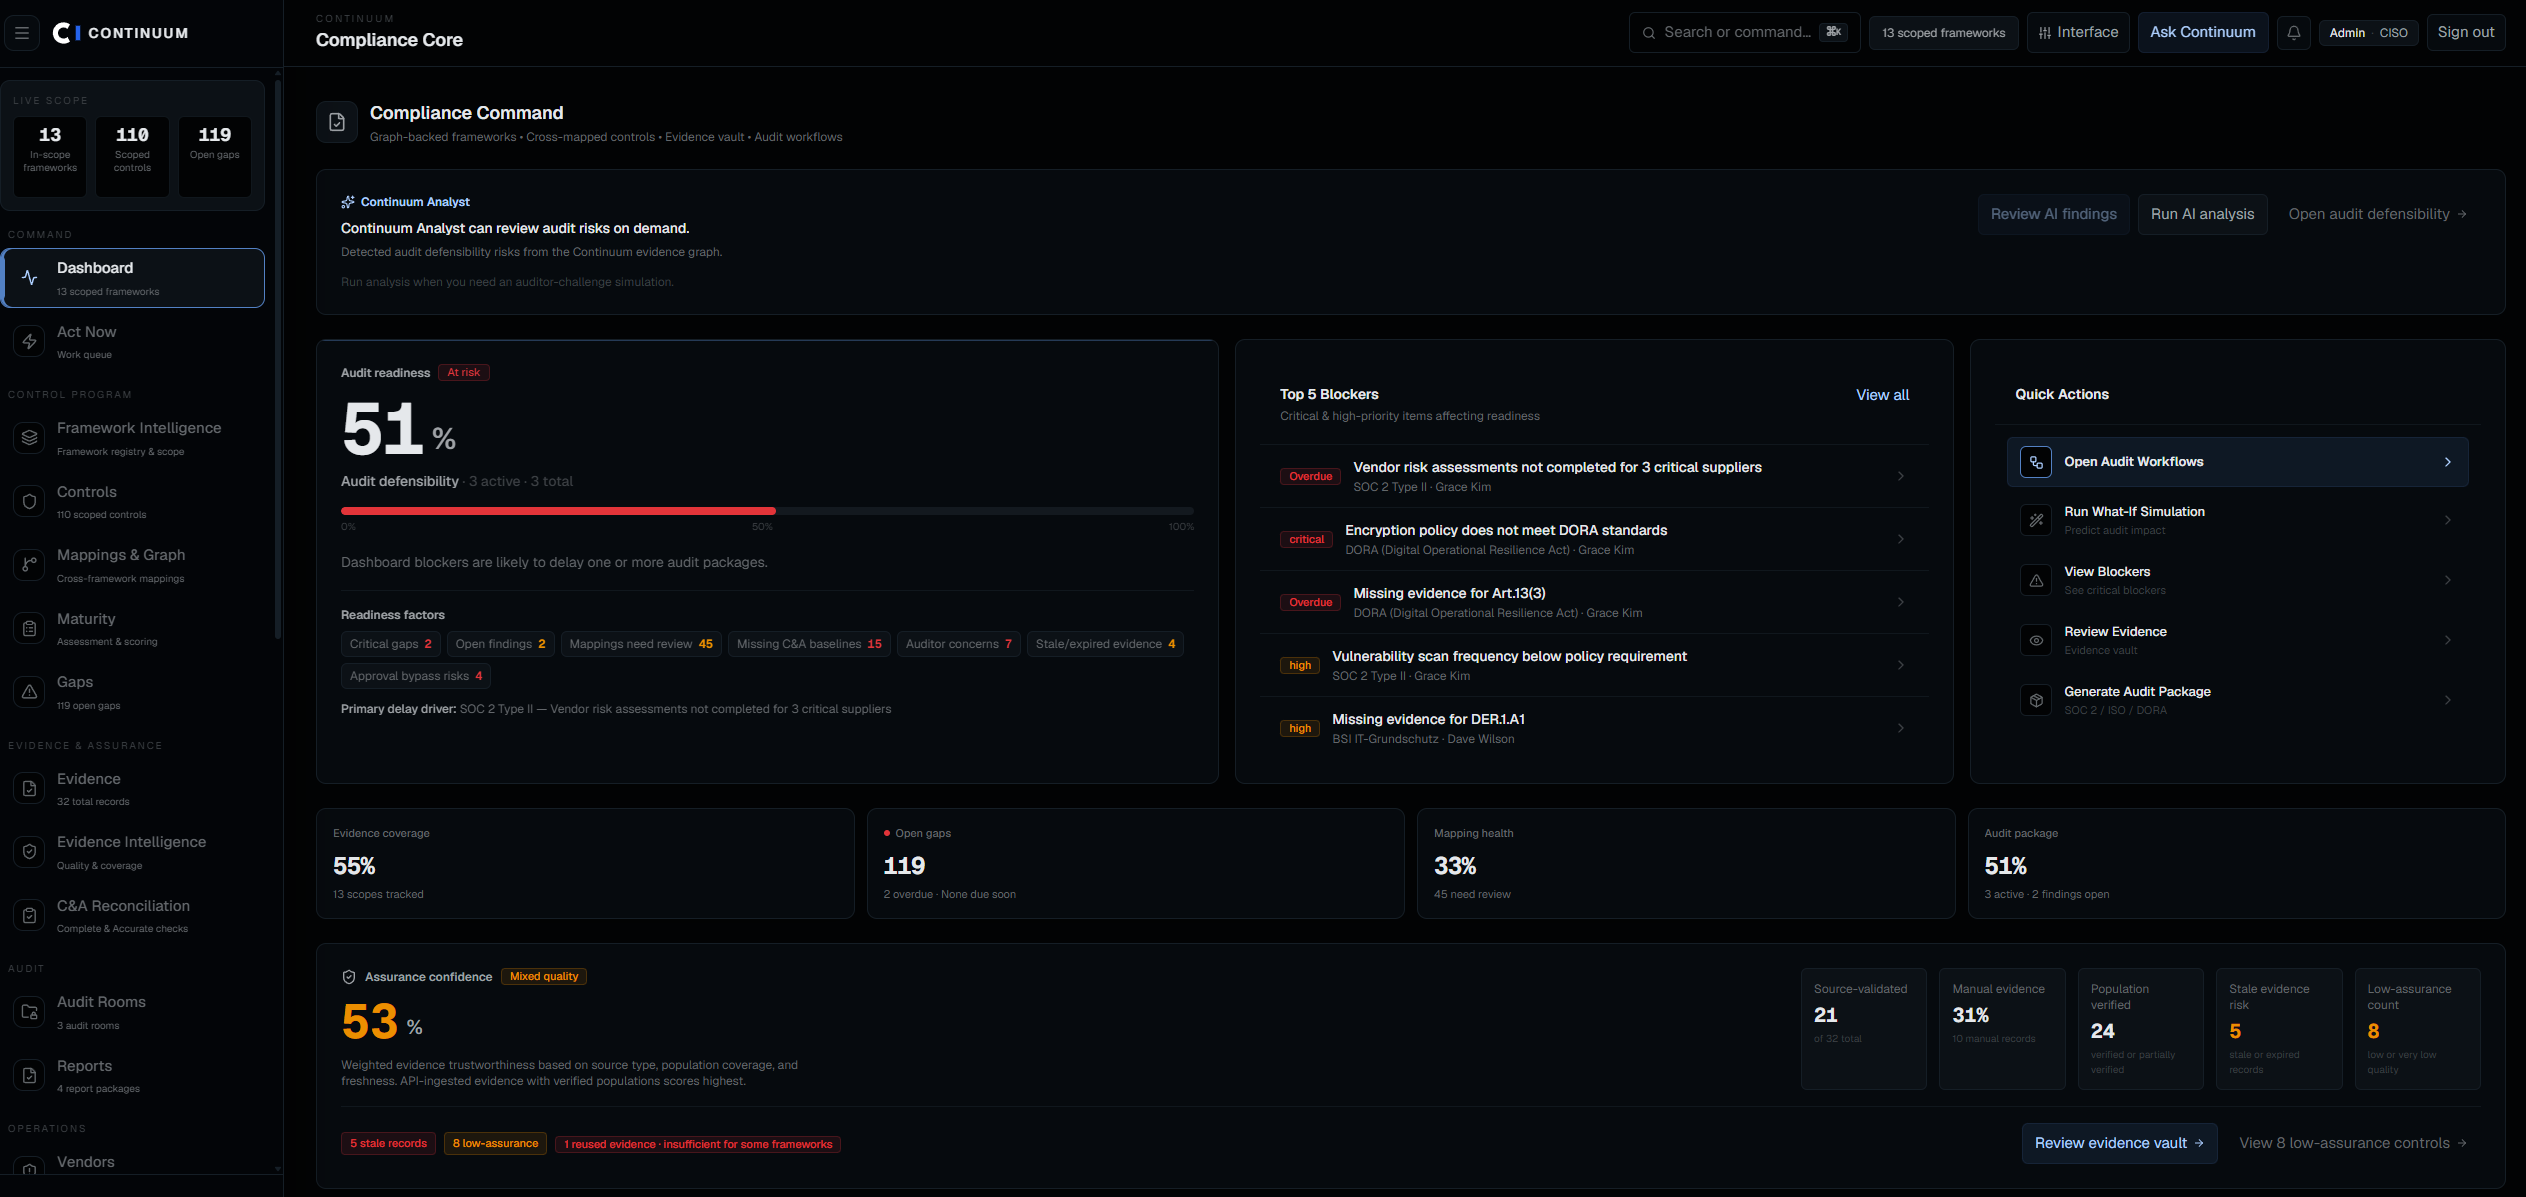The width and height of the screenshot is (2526, 1197).
Task: Select Dashboard in the sidebar
Action: 134,278
